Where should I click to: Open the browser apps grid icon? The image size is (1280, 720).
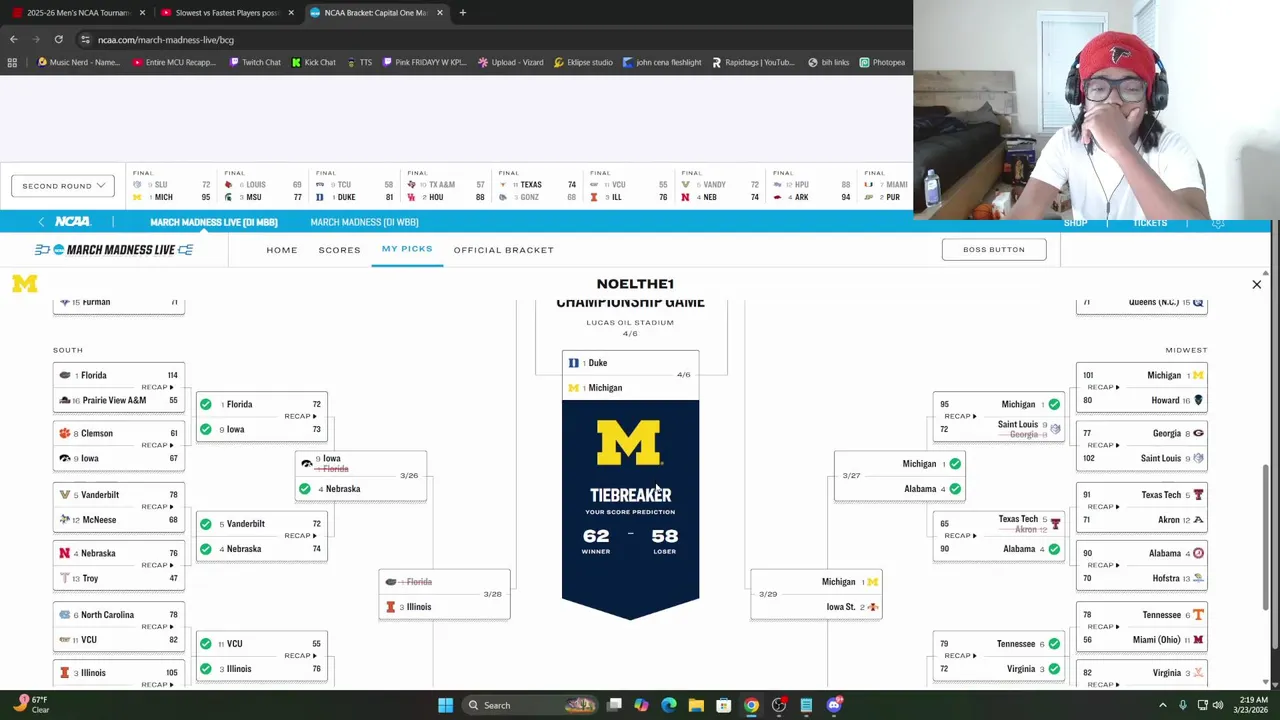coord(12,62)
